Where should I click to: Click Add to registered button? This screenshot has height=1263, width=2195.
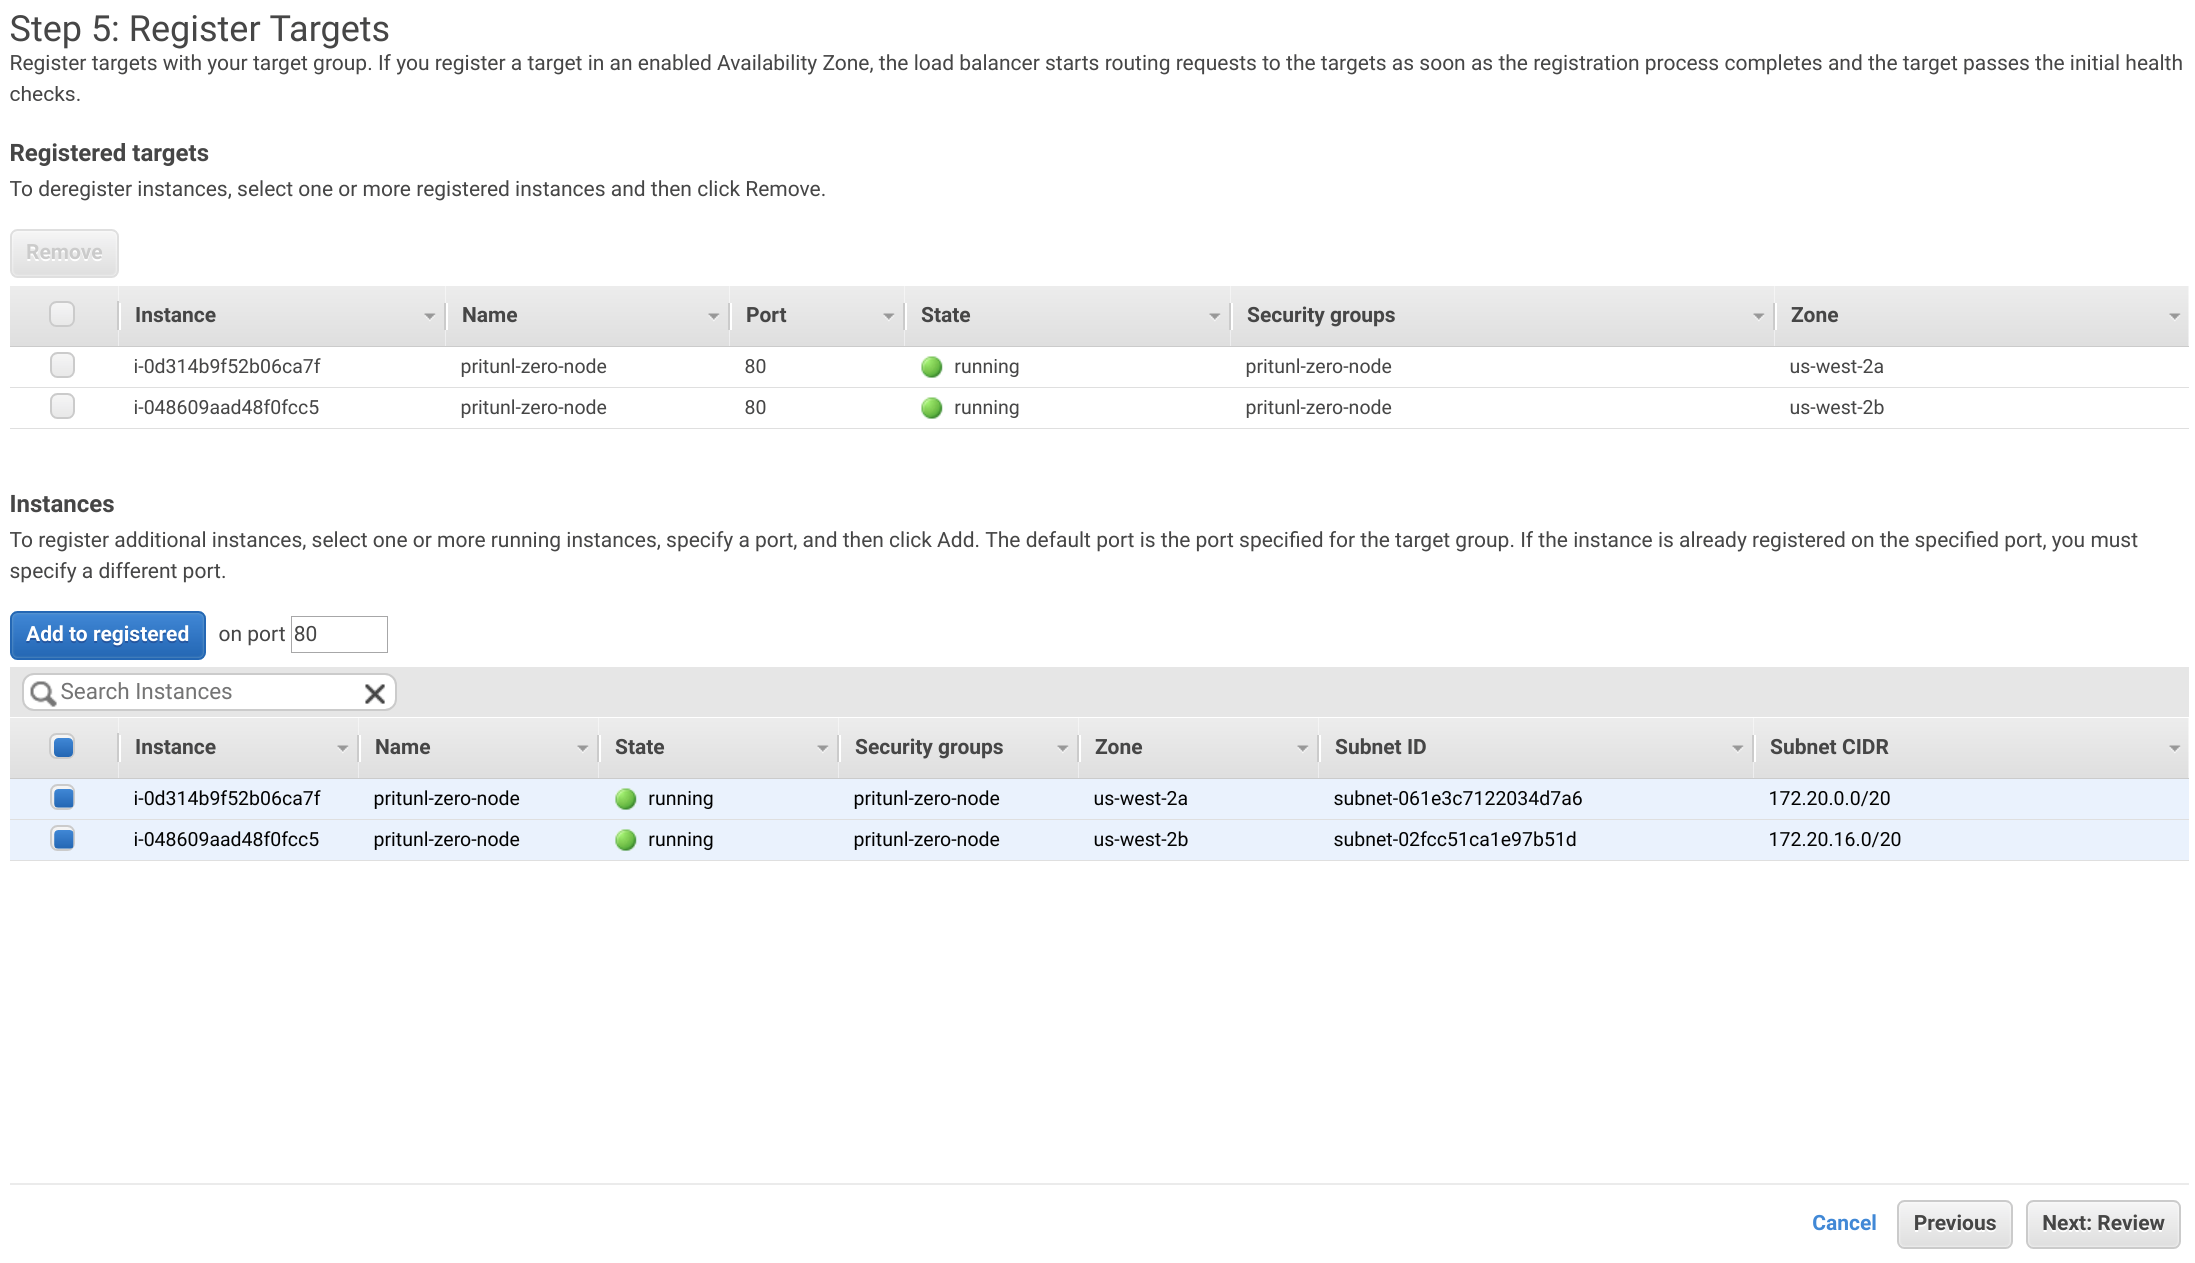[x=108, y=635]
